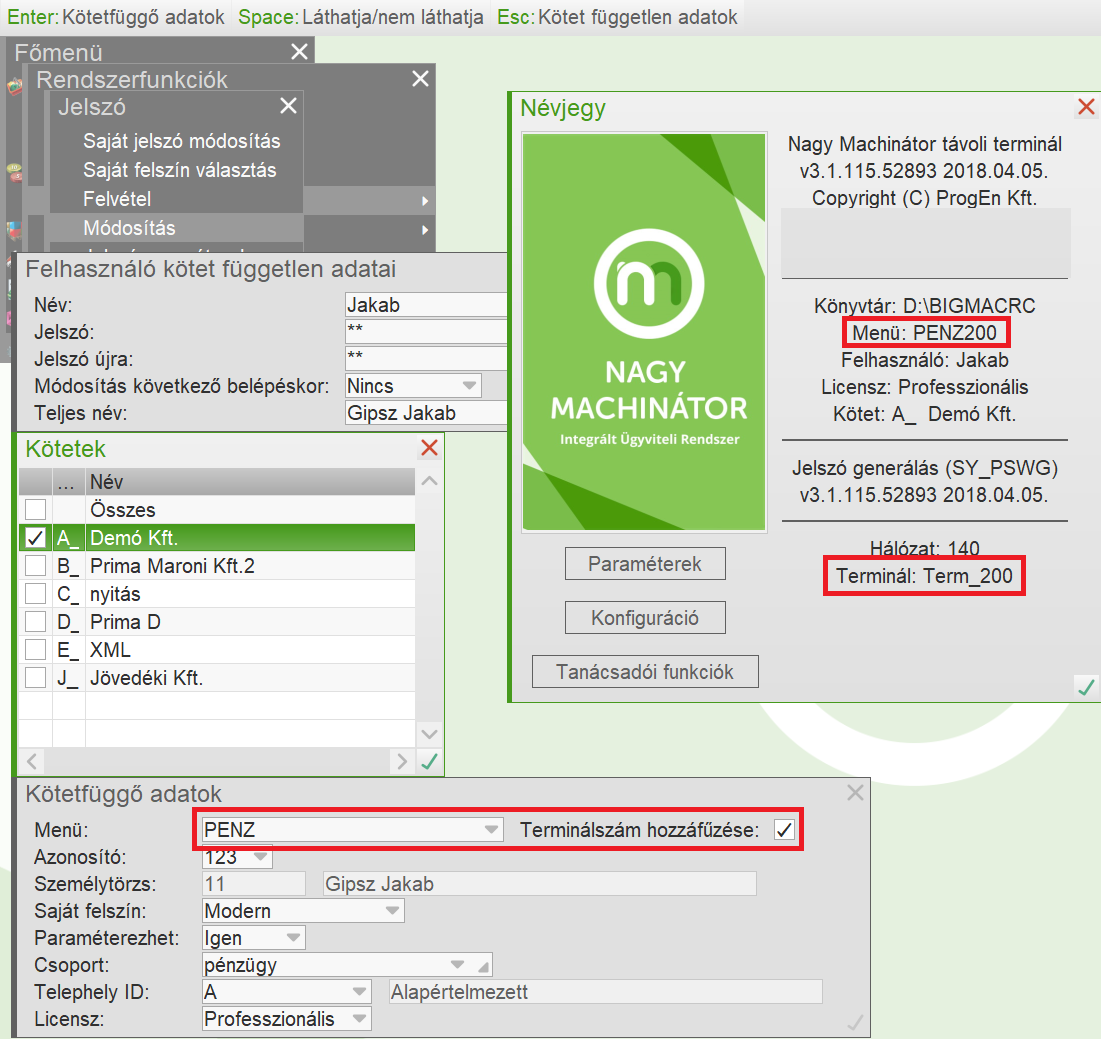Select the Jövedéki Kft. row name
This screenshot has height=1039, width=1101.
coord(146,678)
